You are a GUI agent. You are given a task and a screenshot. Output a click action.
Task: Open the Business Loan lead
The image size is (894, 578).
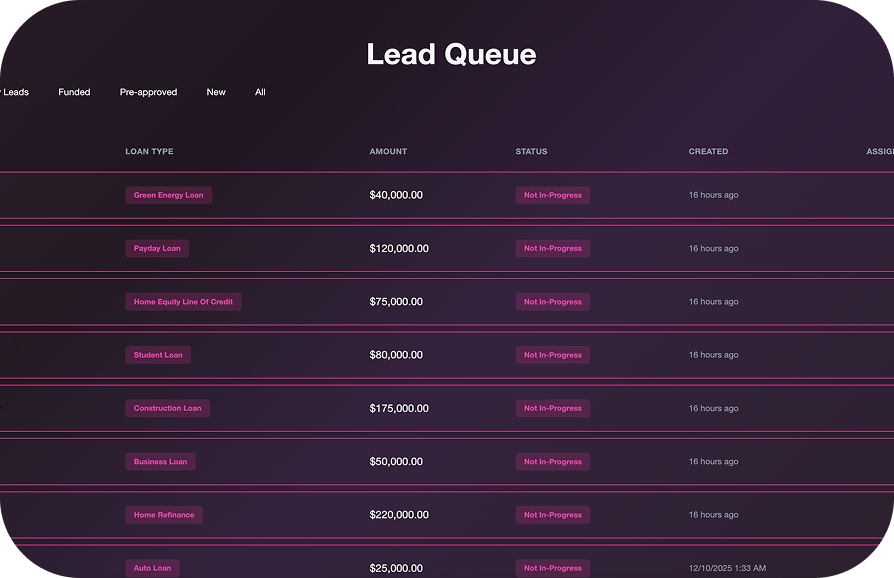tap(160, 462)
